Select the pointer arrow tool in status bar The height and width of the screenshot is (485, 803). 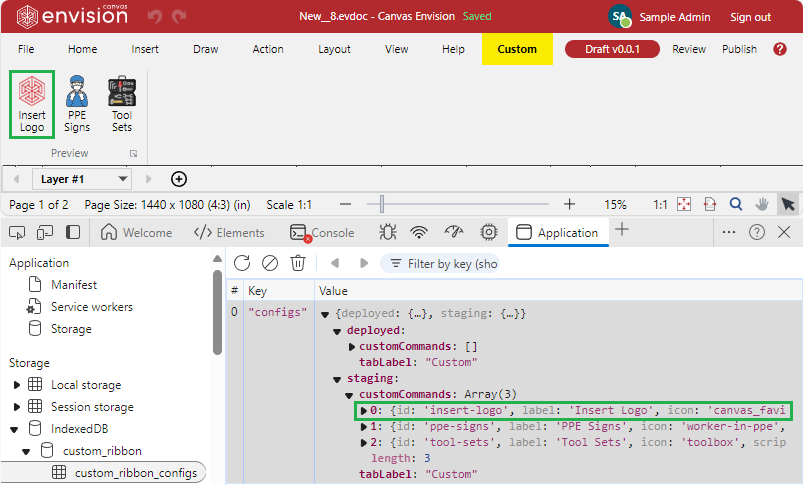(x=788, y=204)
